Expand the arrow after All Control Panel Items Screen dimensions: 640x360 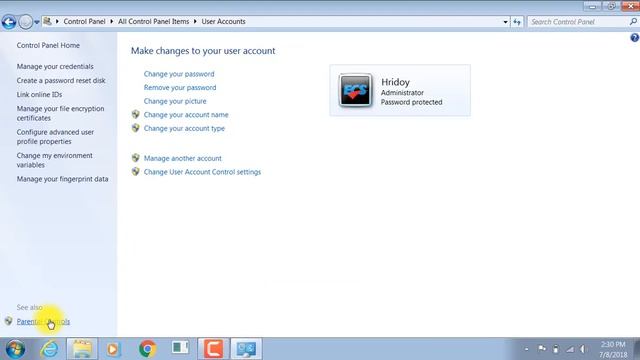click(195, 22)
